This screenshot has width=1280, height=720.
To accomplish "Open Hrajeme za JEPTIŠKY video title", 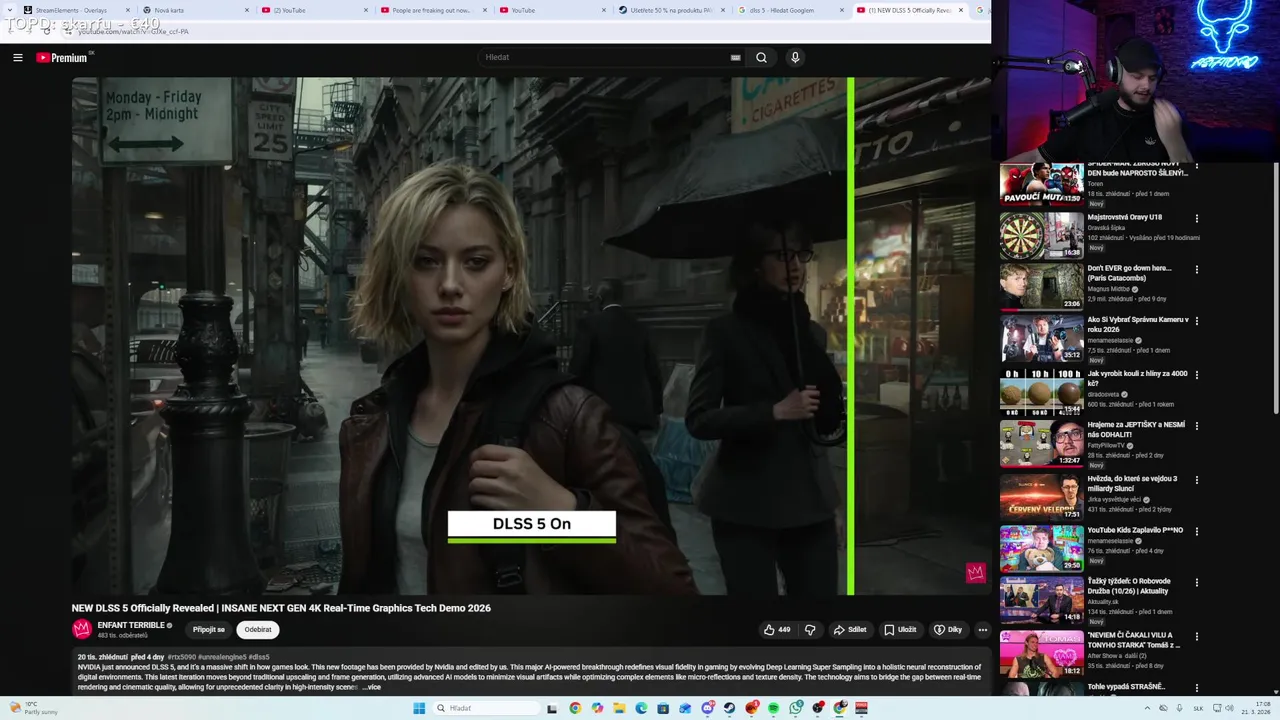I will coord(1136,430).
